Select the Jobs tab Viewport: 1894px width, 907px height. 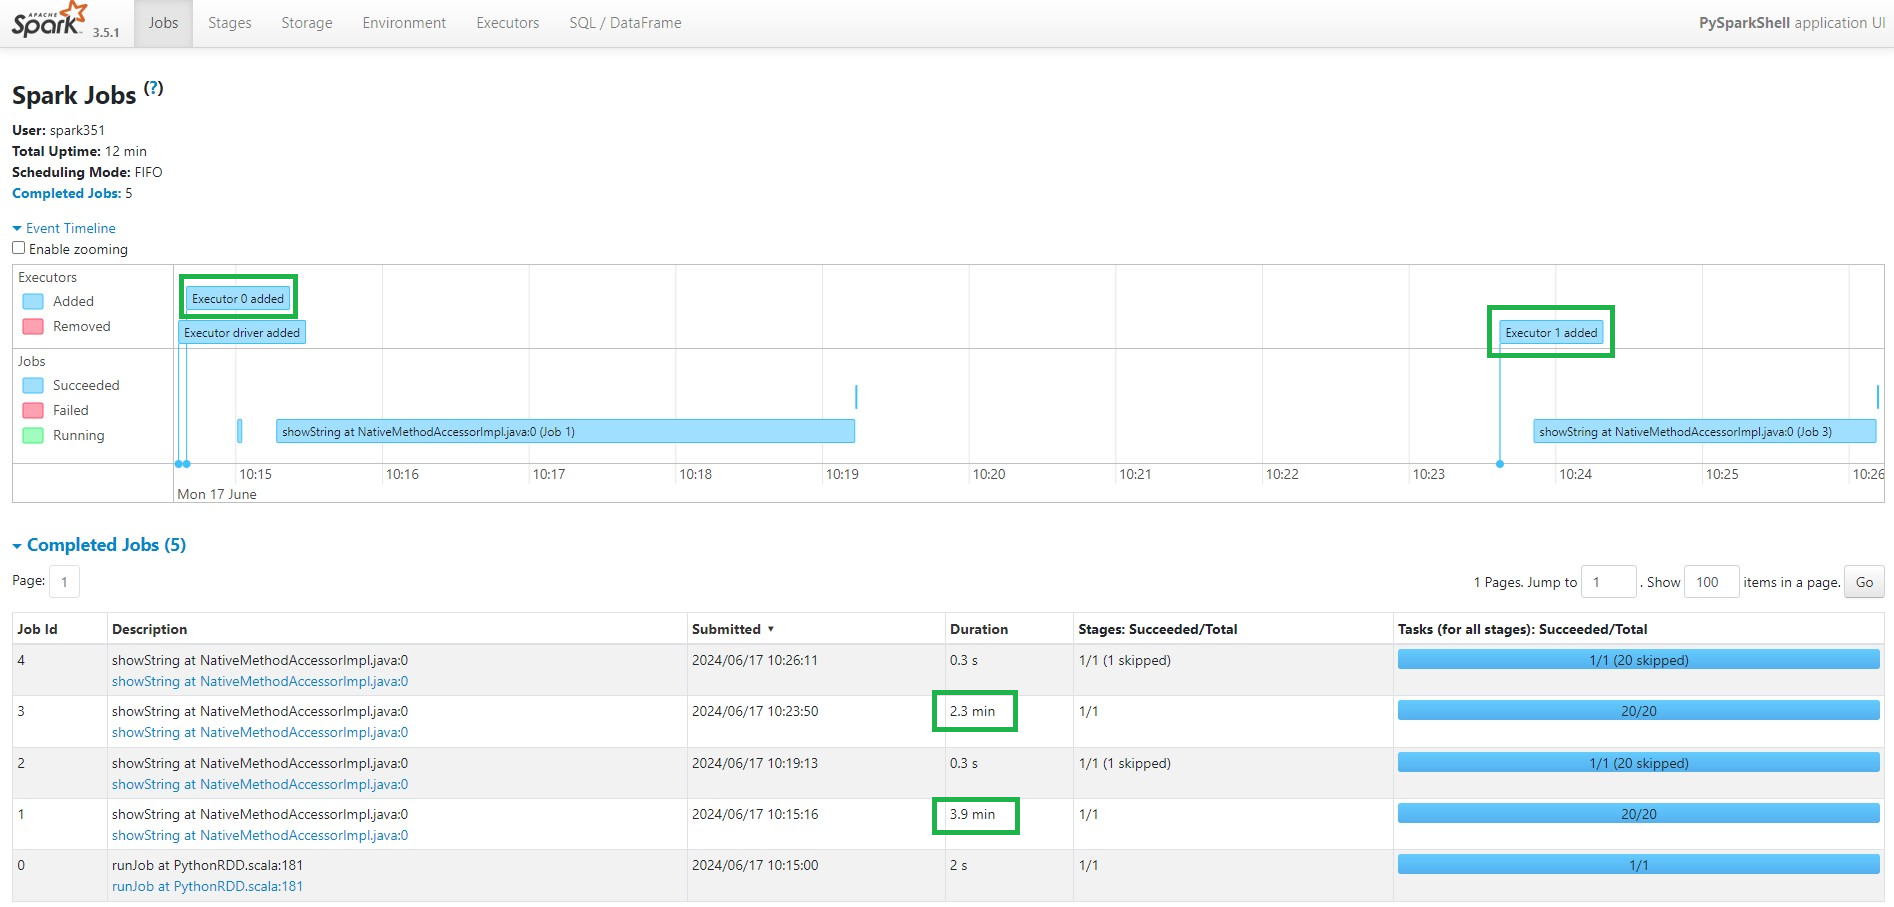tap(163, 23)
